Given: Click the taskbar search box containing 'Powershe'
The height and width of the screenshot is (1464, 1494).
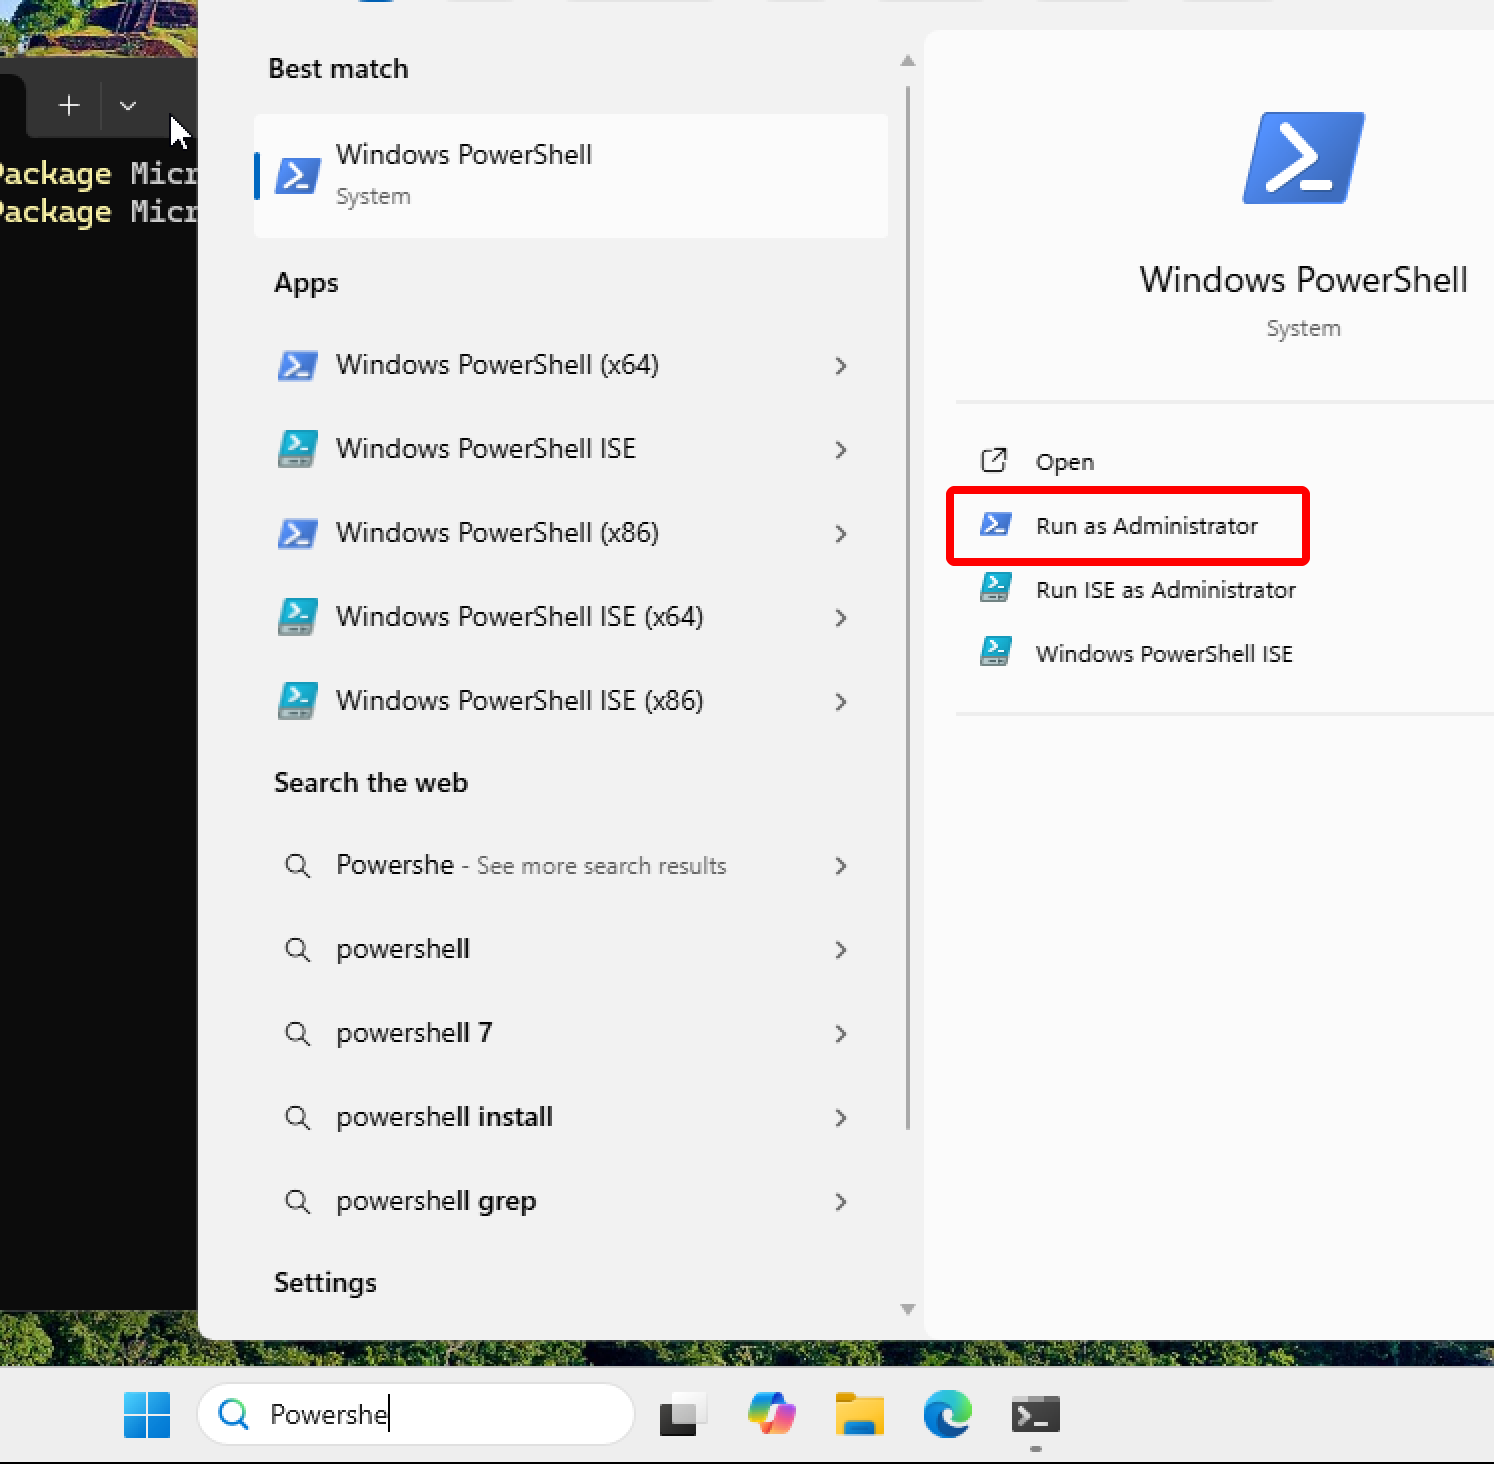Looking at the screenshot, I should point(416,1414).
